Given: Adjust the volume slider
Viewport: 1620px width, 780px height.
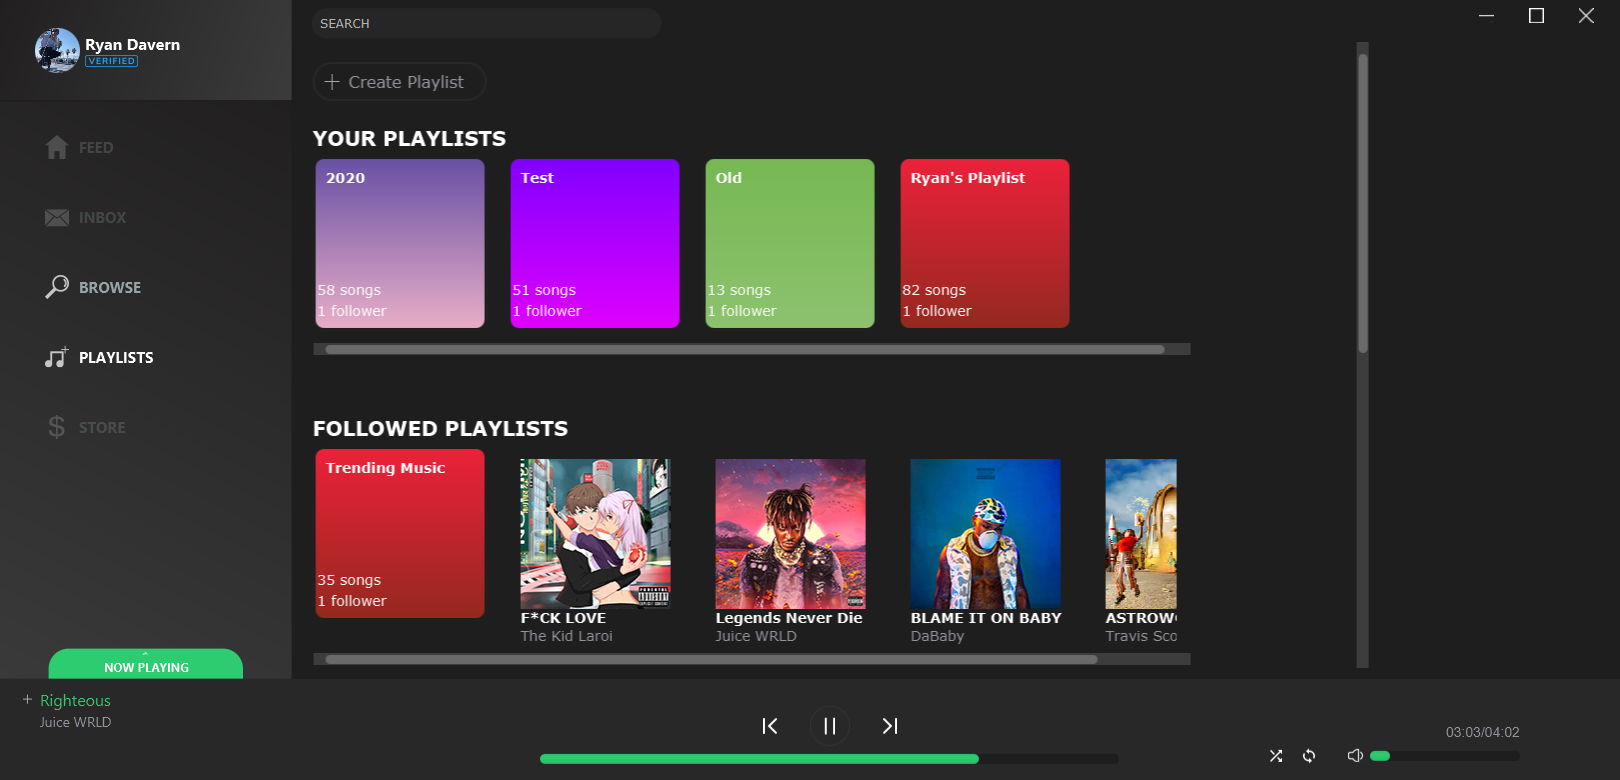Looking at the screenshot, I should pyautogui.click(x=1444, y=756).
